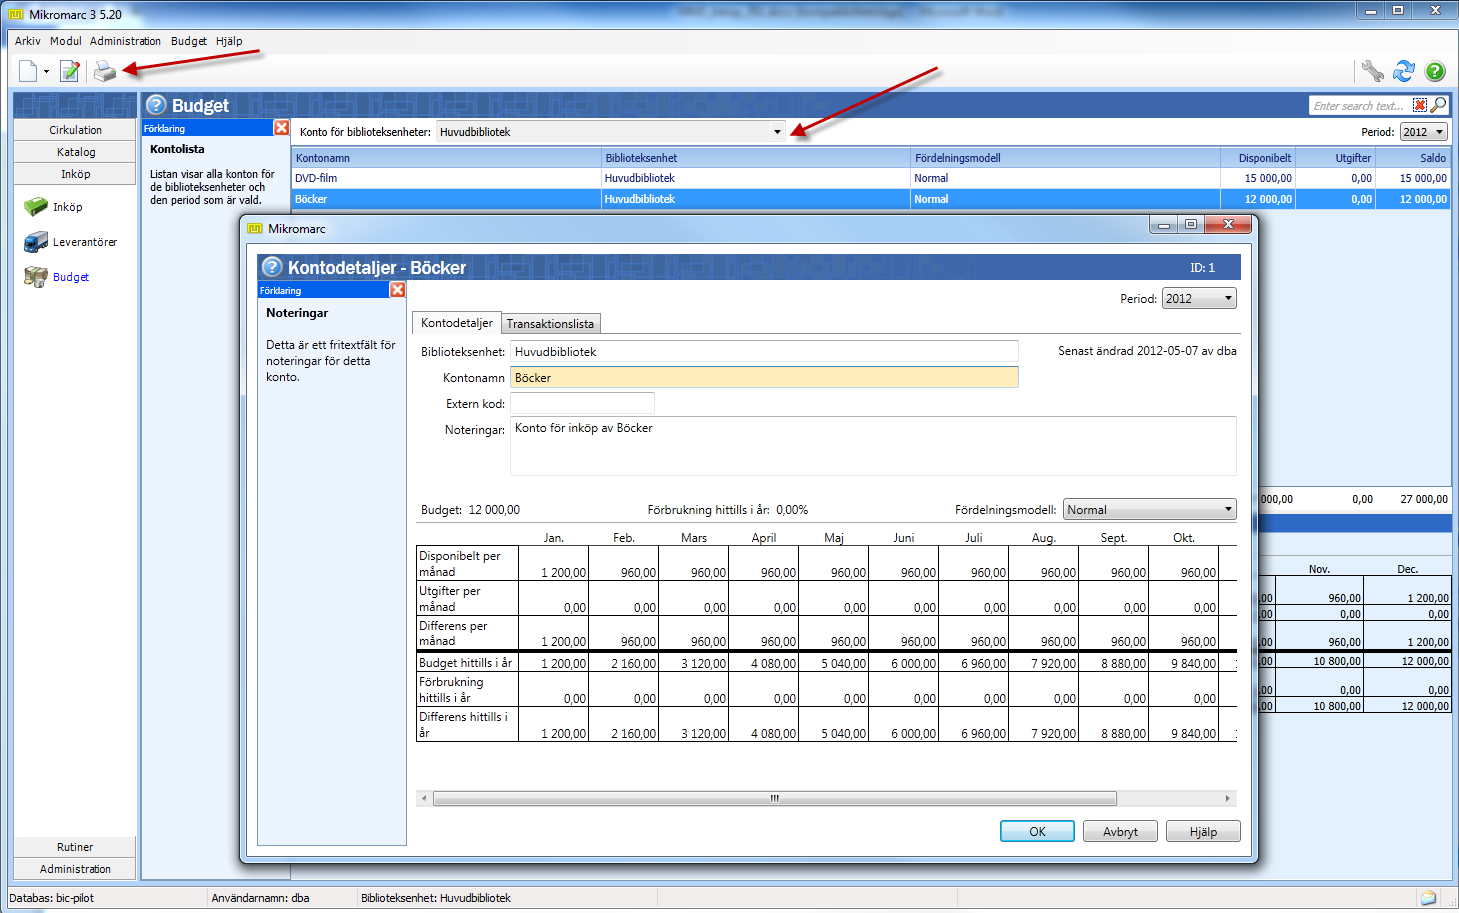Select the Böcker account row in list

tap(870, 199)
